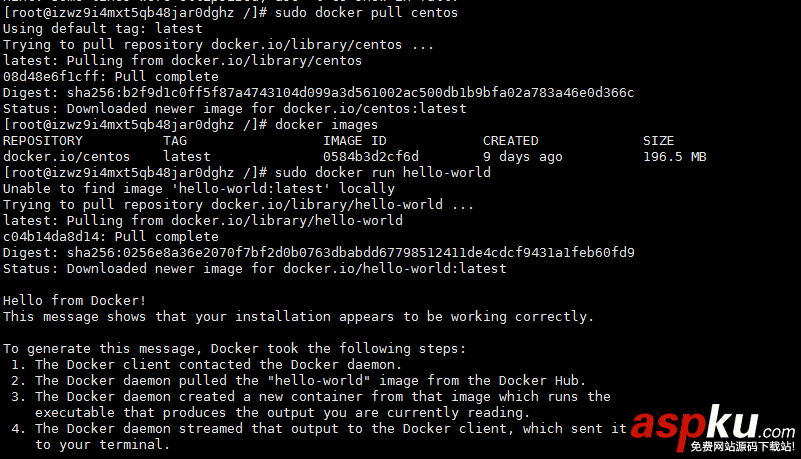Select the REPOSITORY column header
Image resolution: width=801 pixels, height=459 pixels.
point(43,141)
